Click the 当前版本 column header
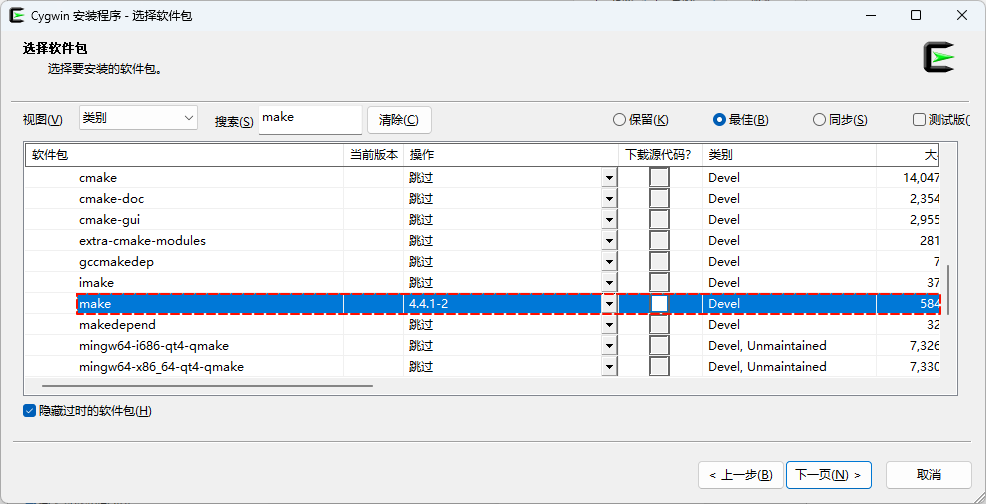This screenshot has width=986, height=504. 374,155
